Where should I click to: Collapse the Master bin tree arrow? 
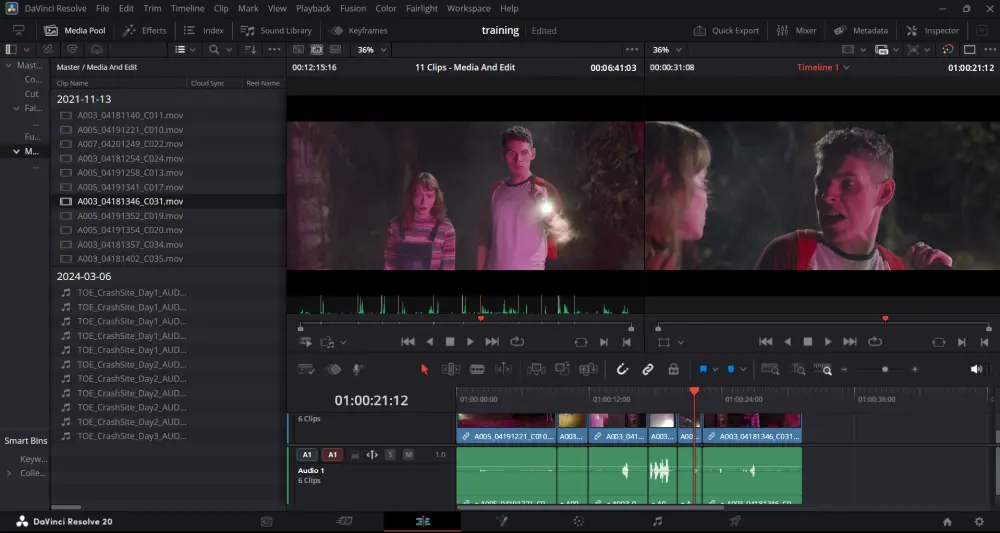coord(8,65)
